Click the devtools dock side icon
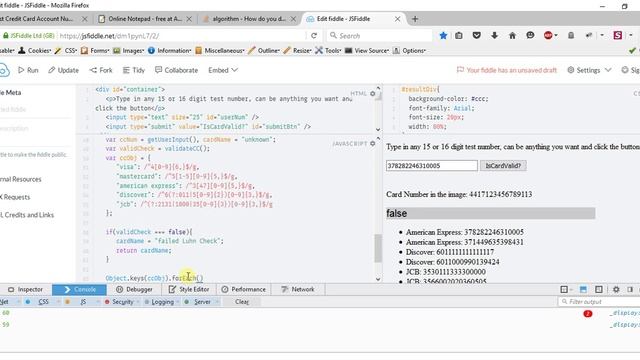 click(630, 289)
